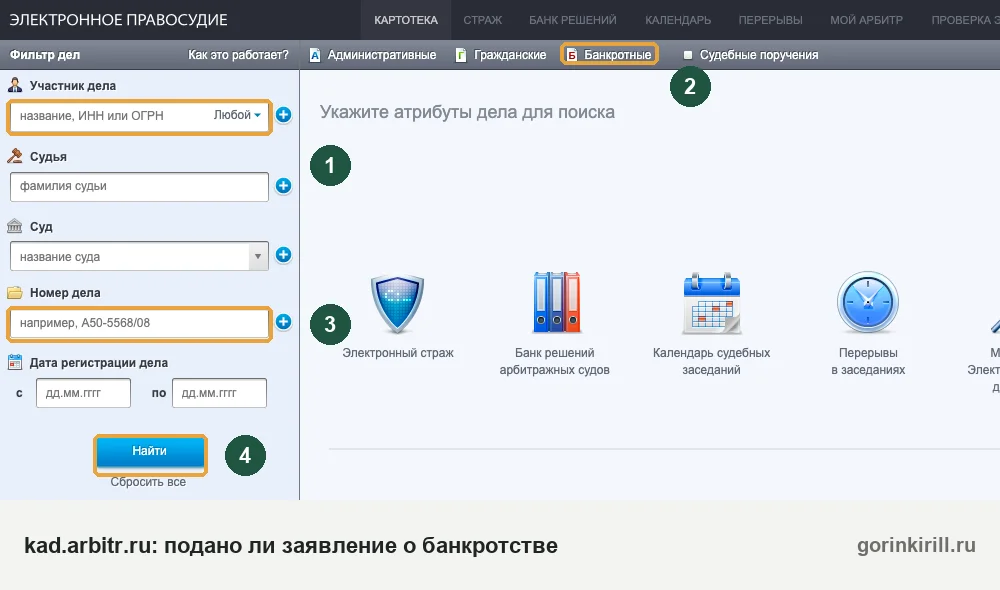Add another court with plus icon
1000x590 pixels.
[283, 255]
